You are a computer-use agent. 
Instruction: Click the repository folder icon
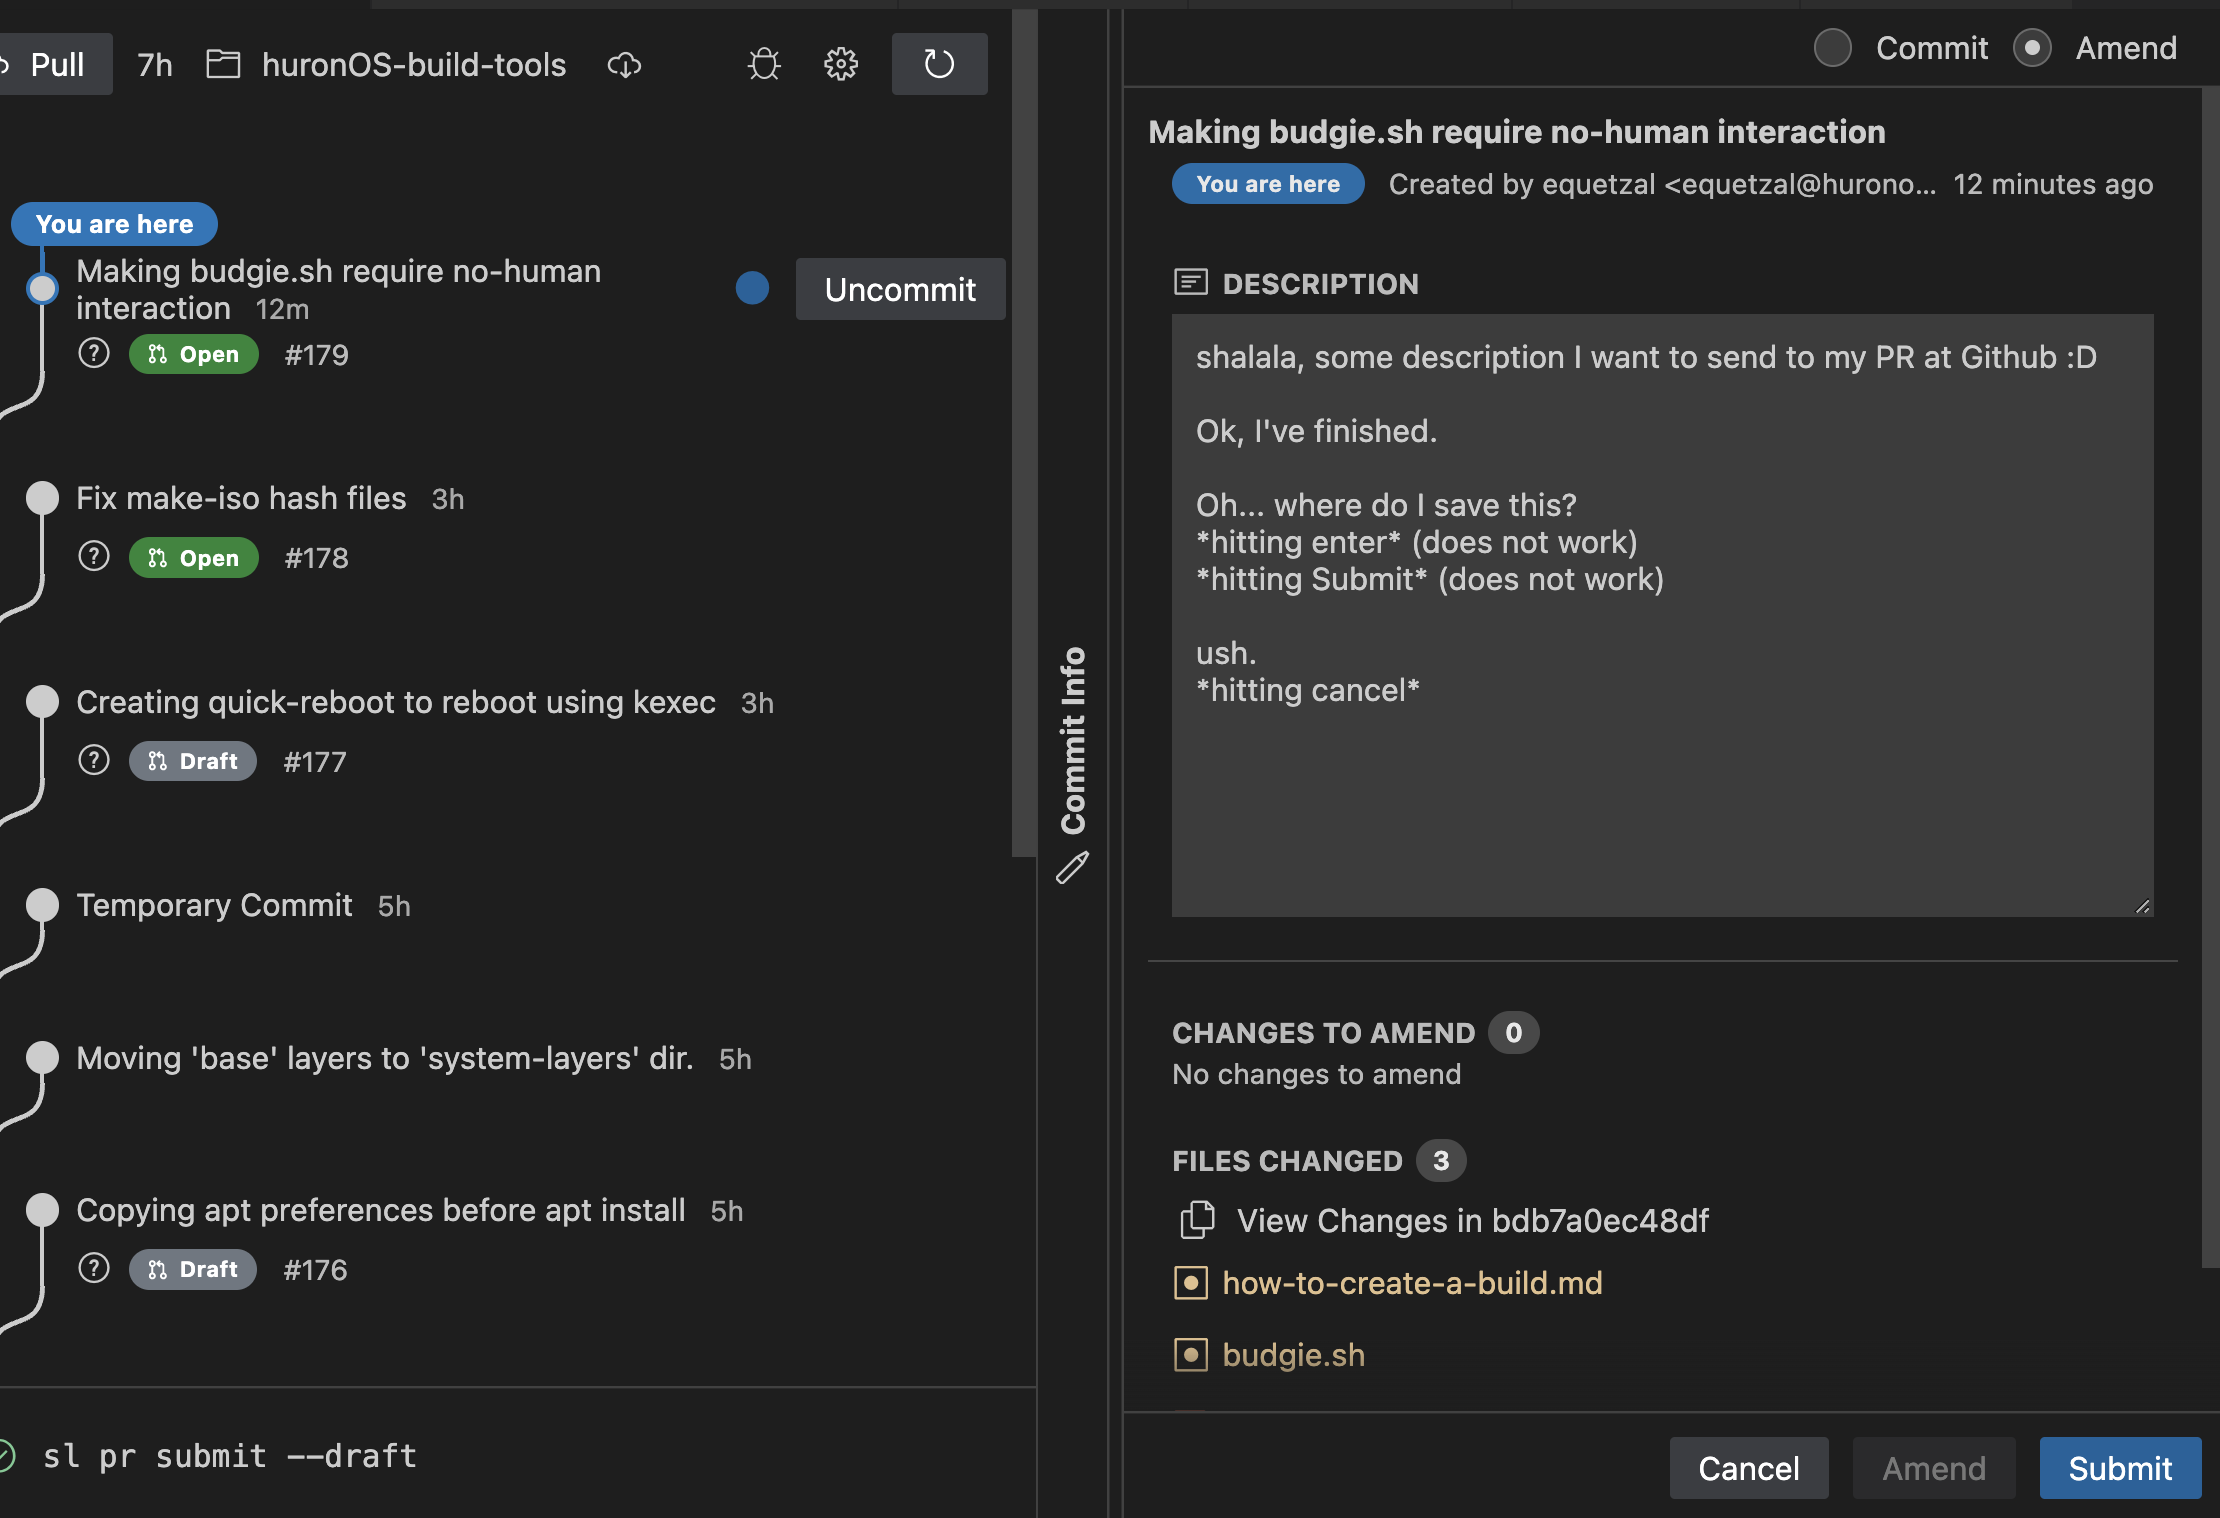[224, 64]
